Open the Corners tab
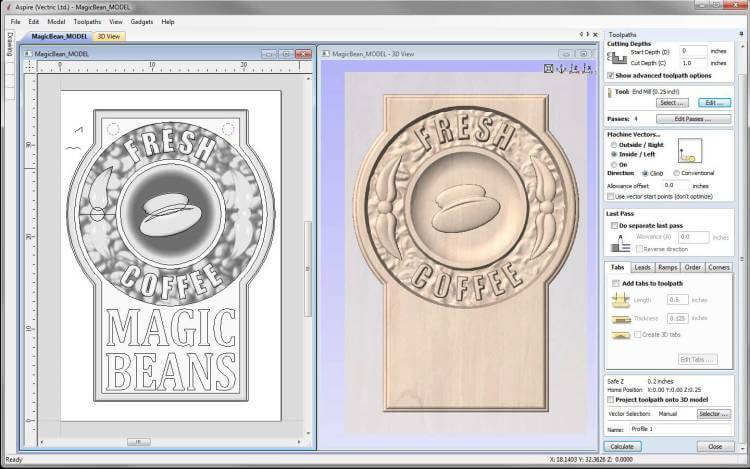The width and height of the screenshot is (750, 469). pyautogui.click(x=718, y=268)
